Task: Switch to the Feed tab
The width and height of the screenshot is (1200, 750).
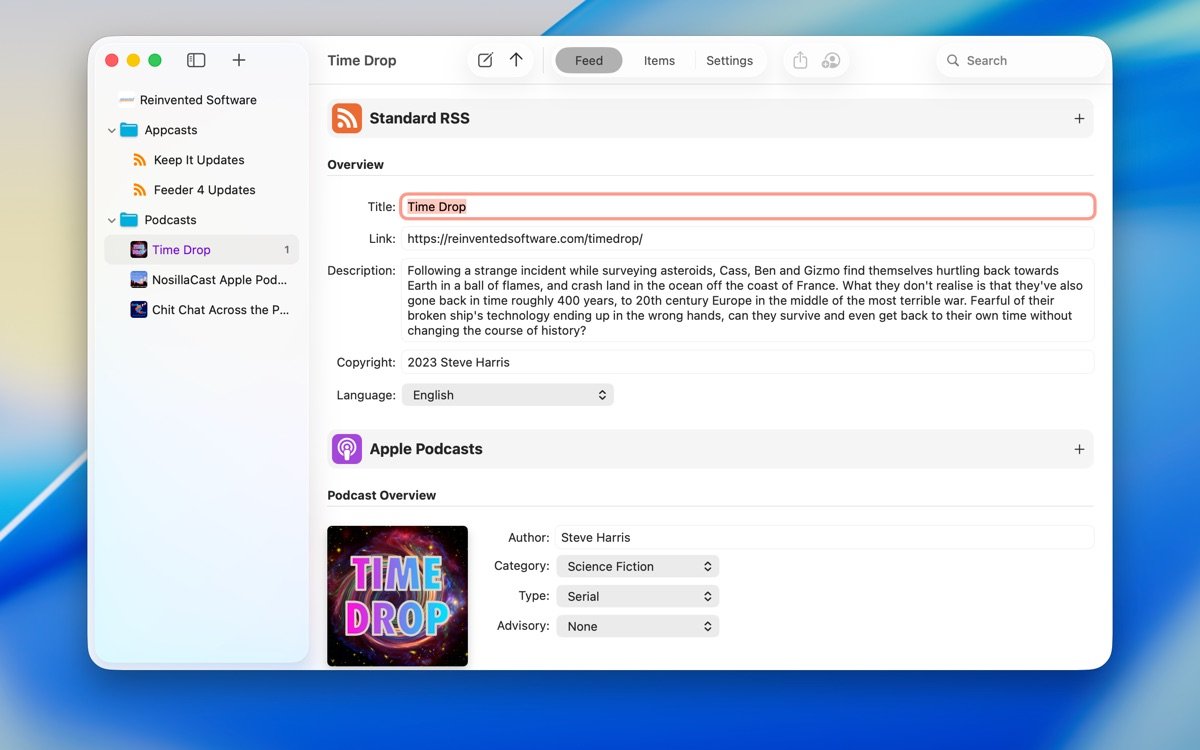Action: [589, 61]
